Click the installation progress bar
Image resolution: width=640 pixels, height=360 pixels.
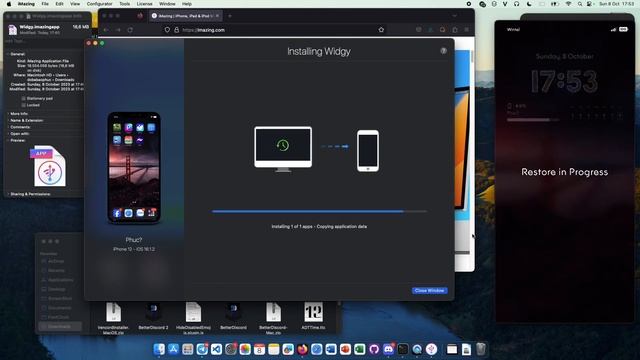(x=319, y=211)
